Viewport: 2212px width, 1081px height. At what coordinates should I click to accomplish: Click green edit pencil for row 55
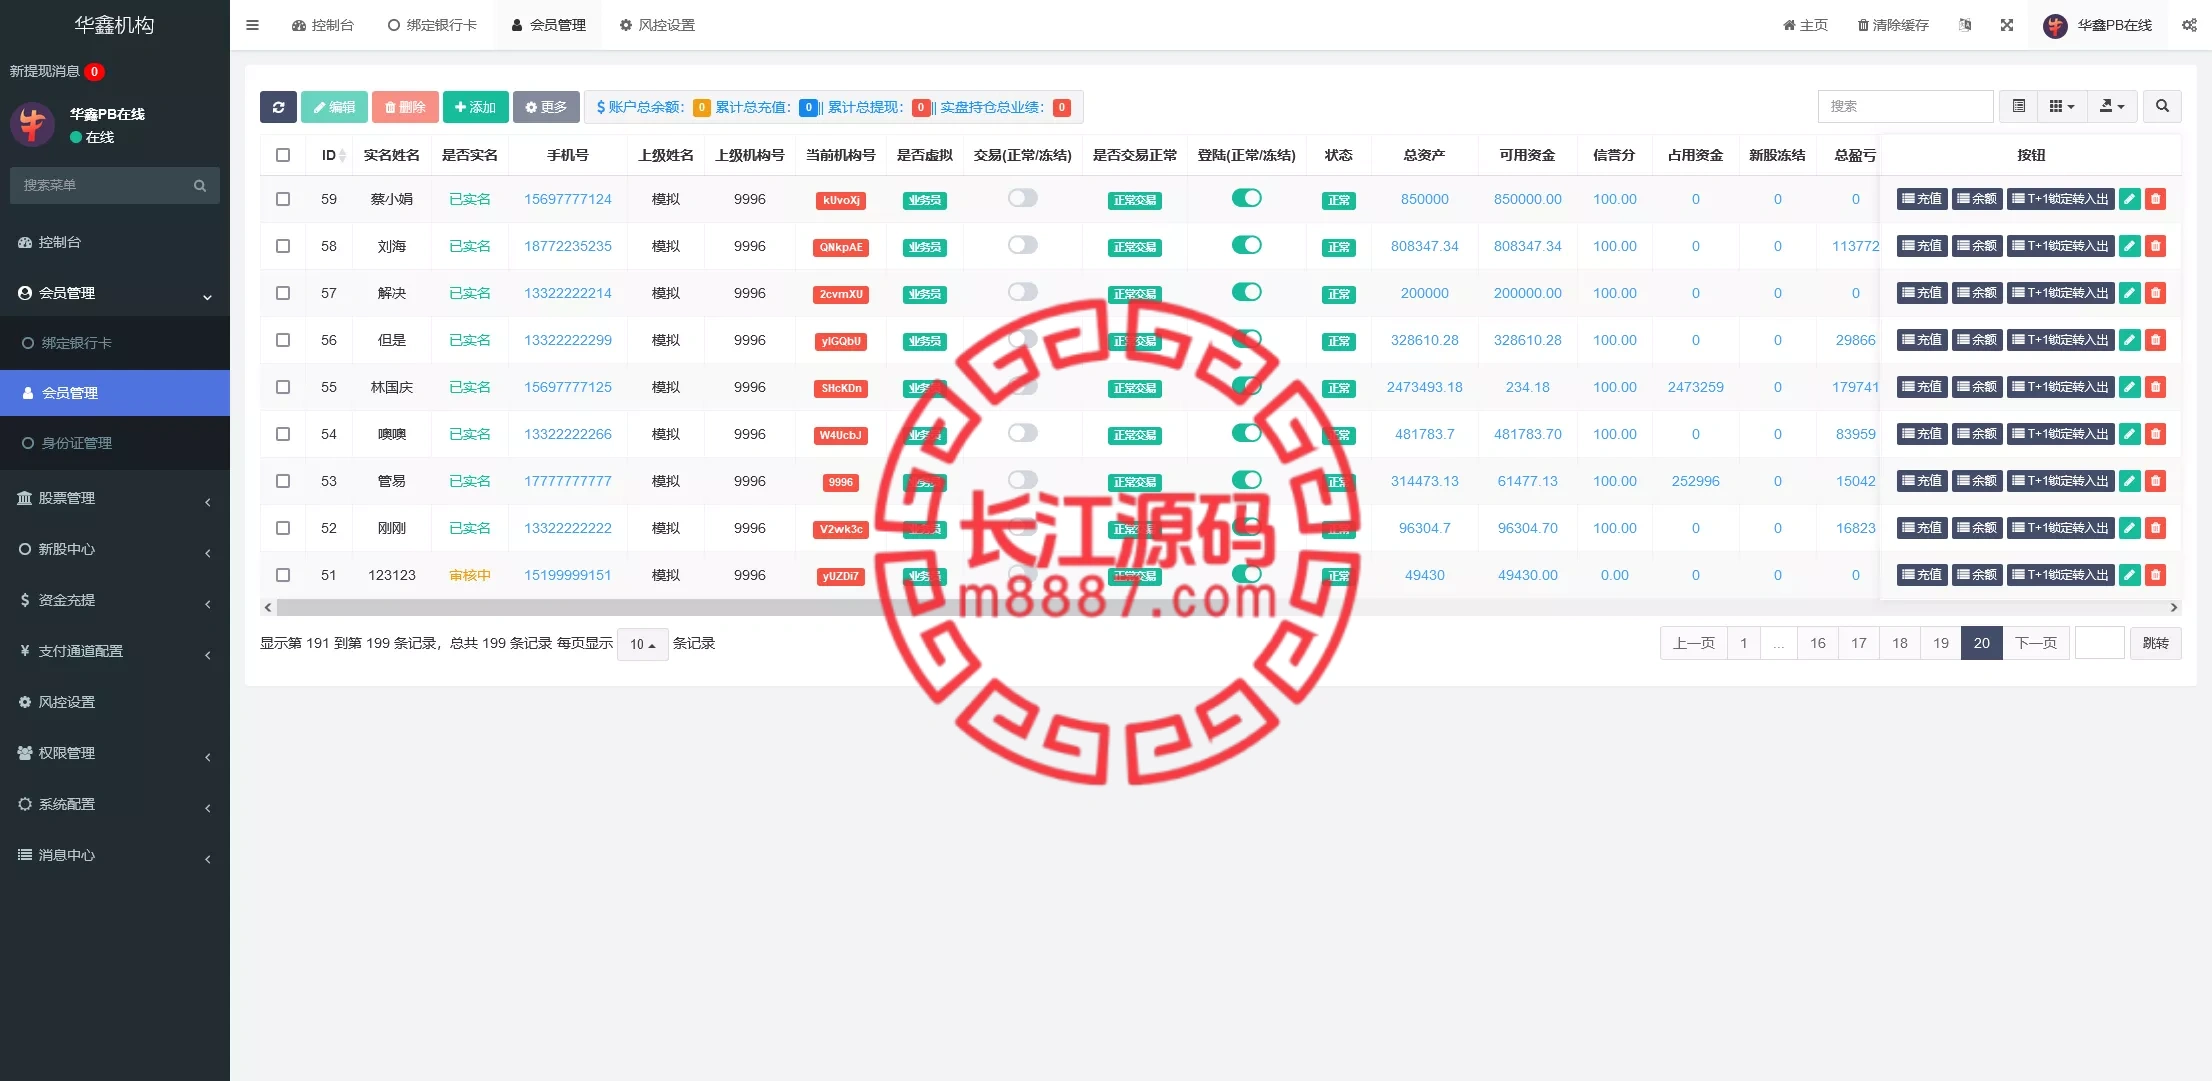[2130, 387]
